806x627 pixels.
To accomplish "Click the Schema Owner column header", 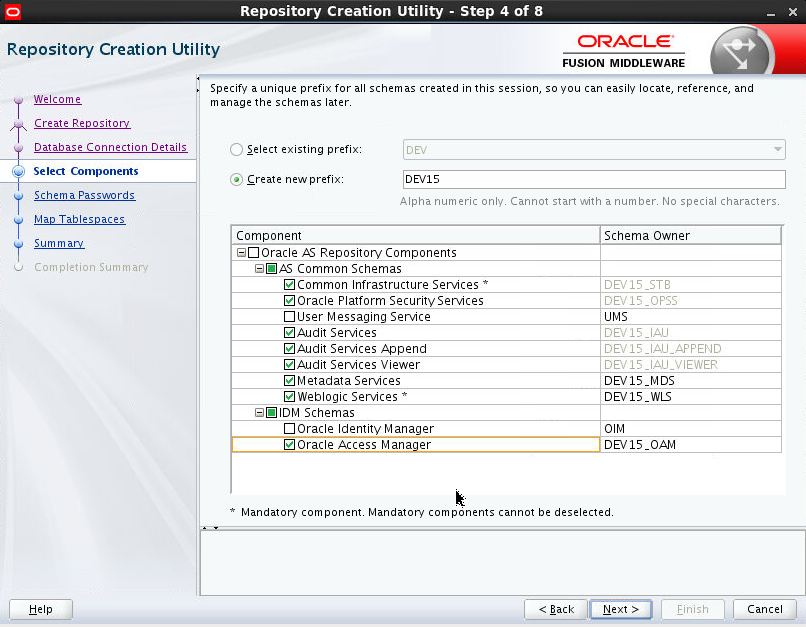I will (691, 235).
